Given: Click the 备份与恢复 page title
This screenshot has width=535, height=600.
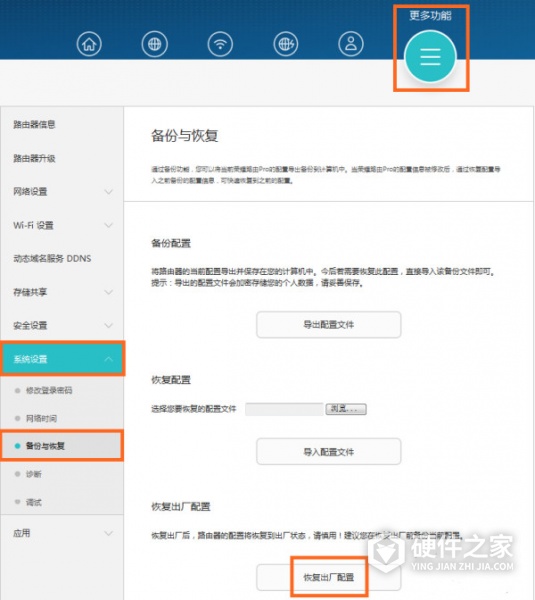Looking at the screenshot, I should [184, 136].
